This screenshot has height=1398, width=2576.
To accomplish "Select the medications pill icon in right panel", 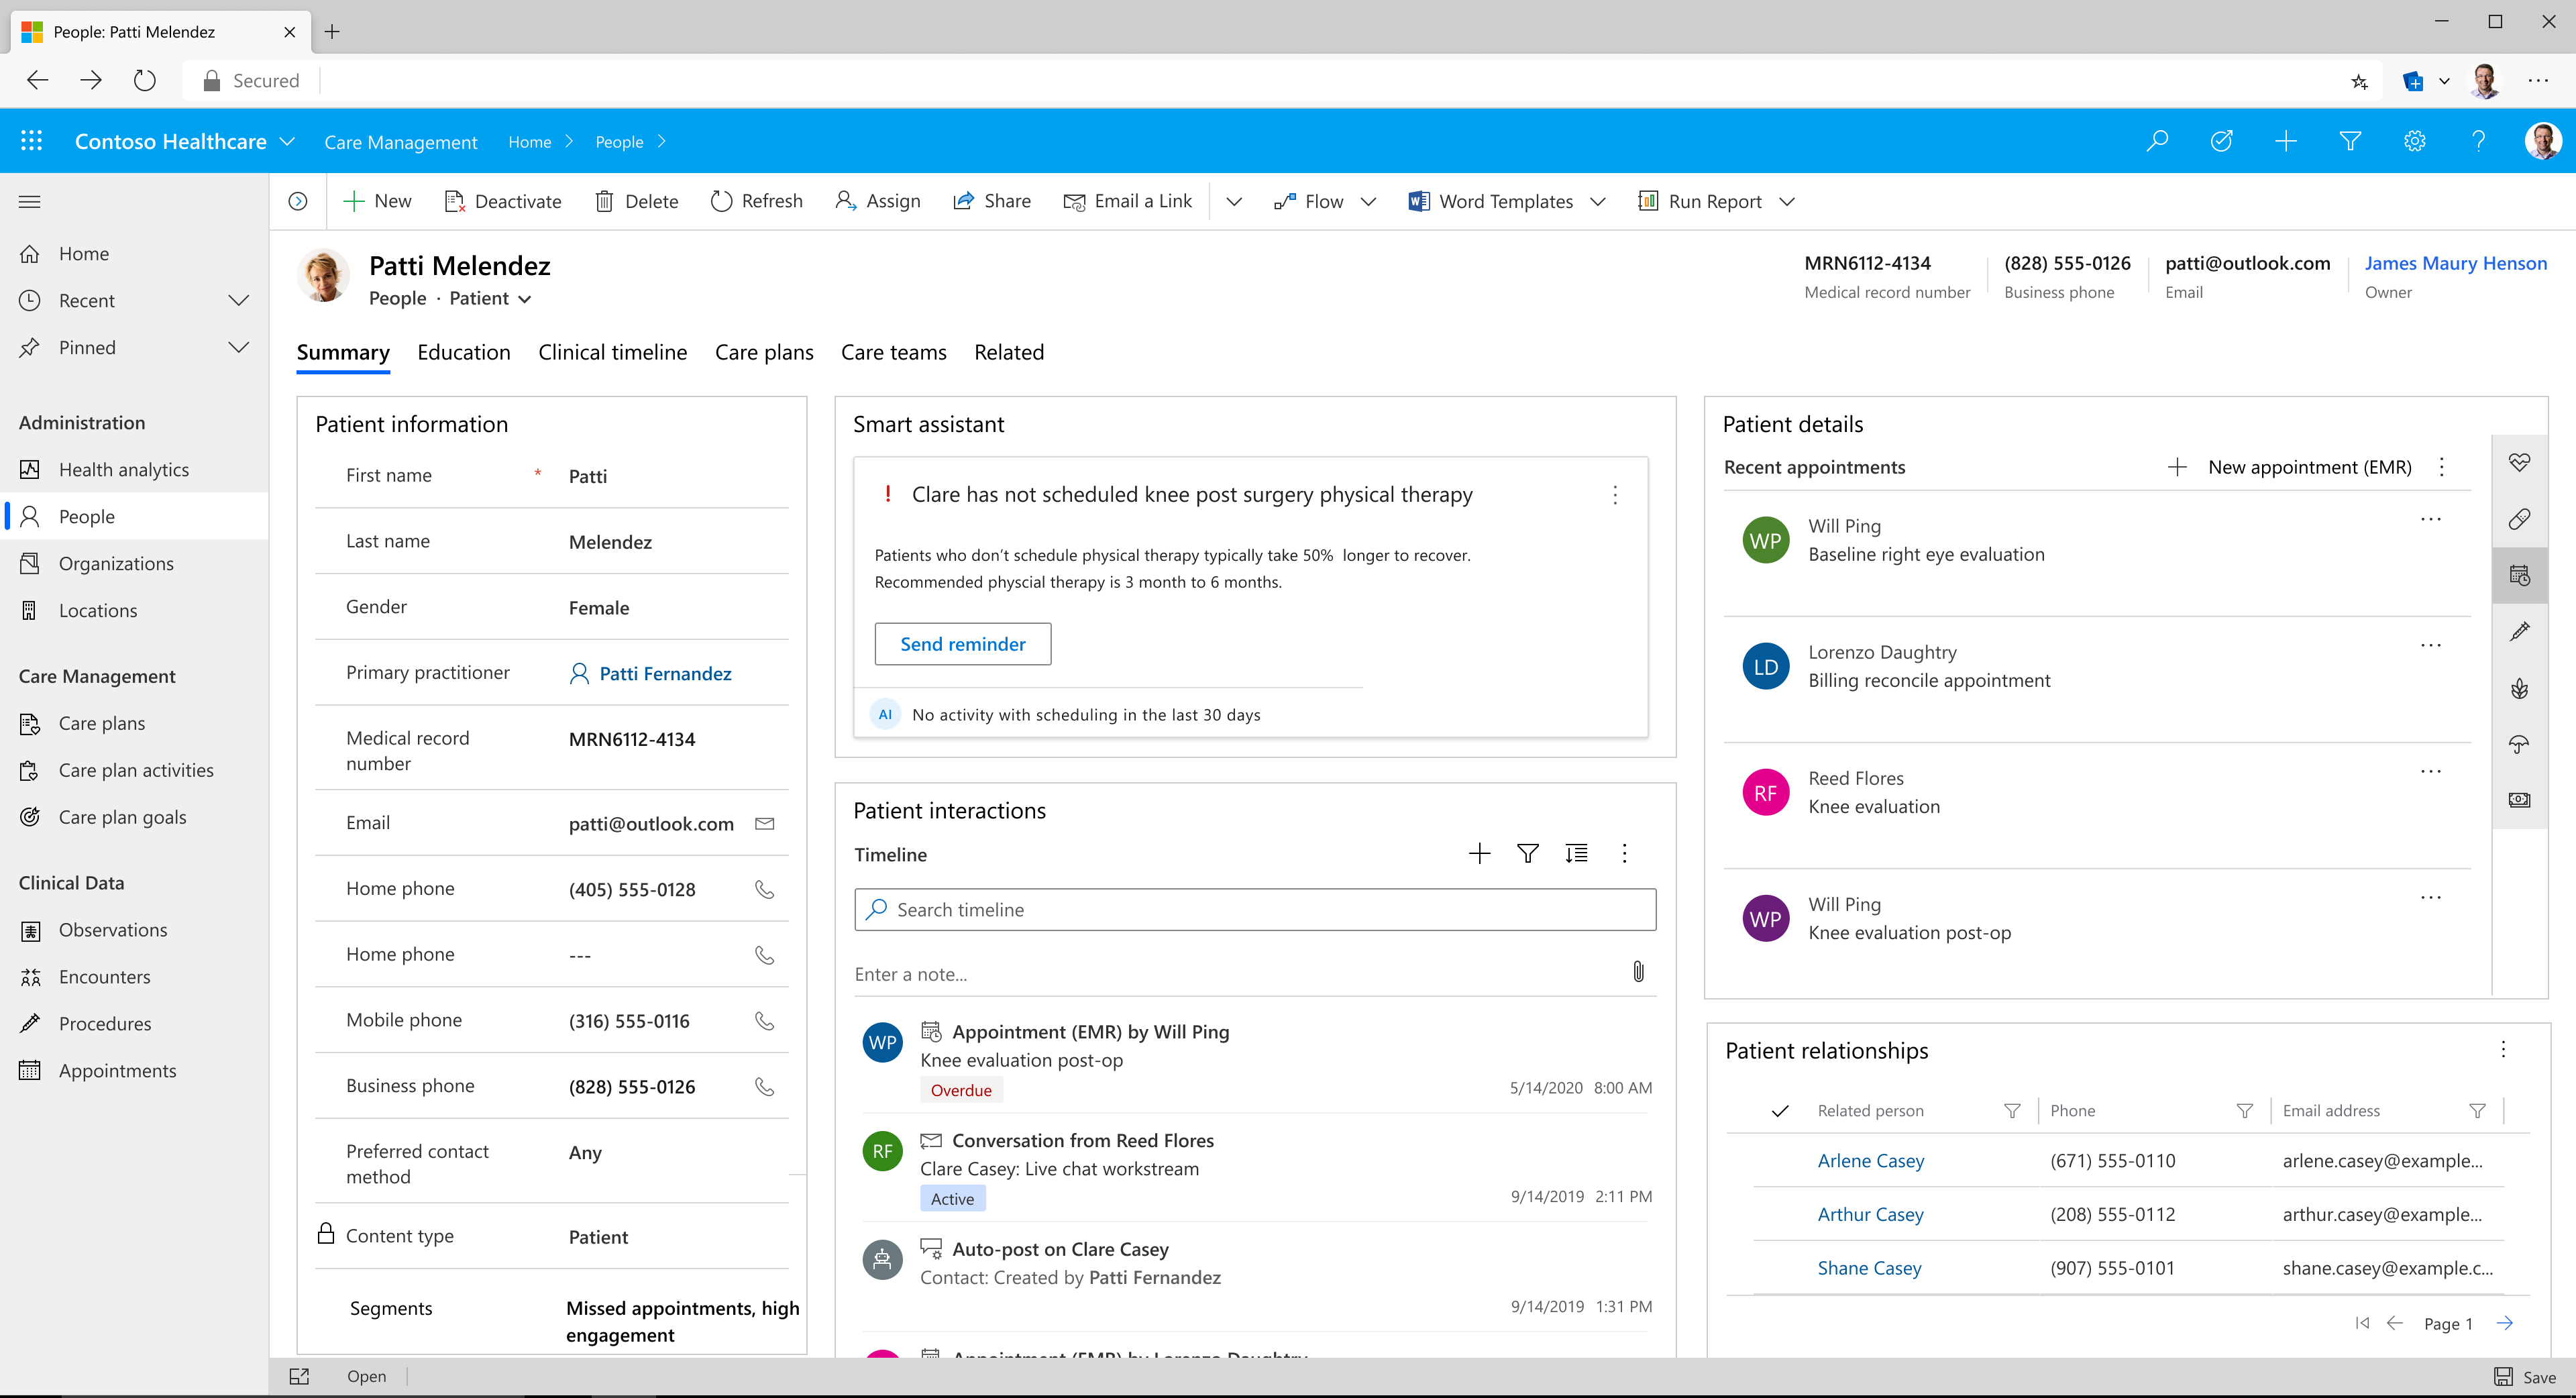I will click(2521, 519).
